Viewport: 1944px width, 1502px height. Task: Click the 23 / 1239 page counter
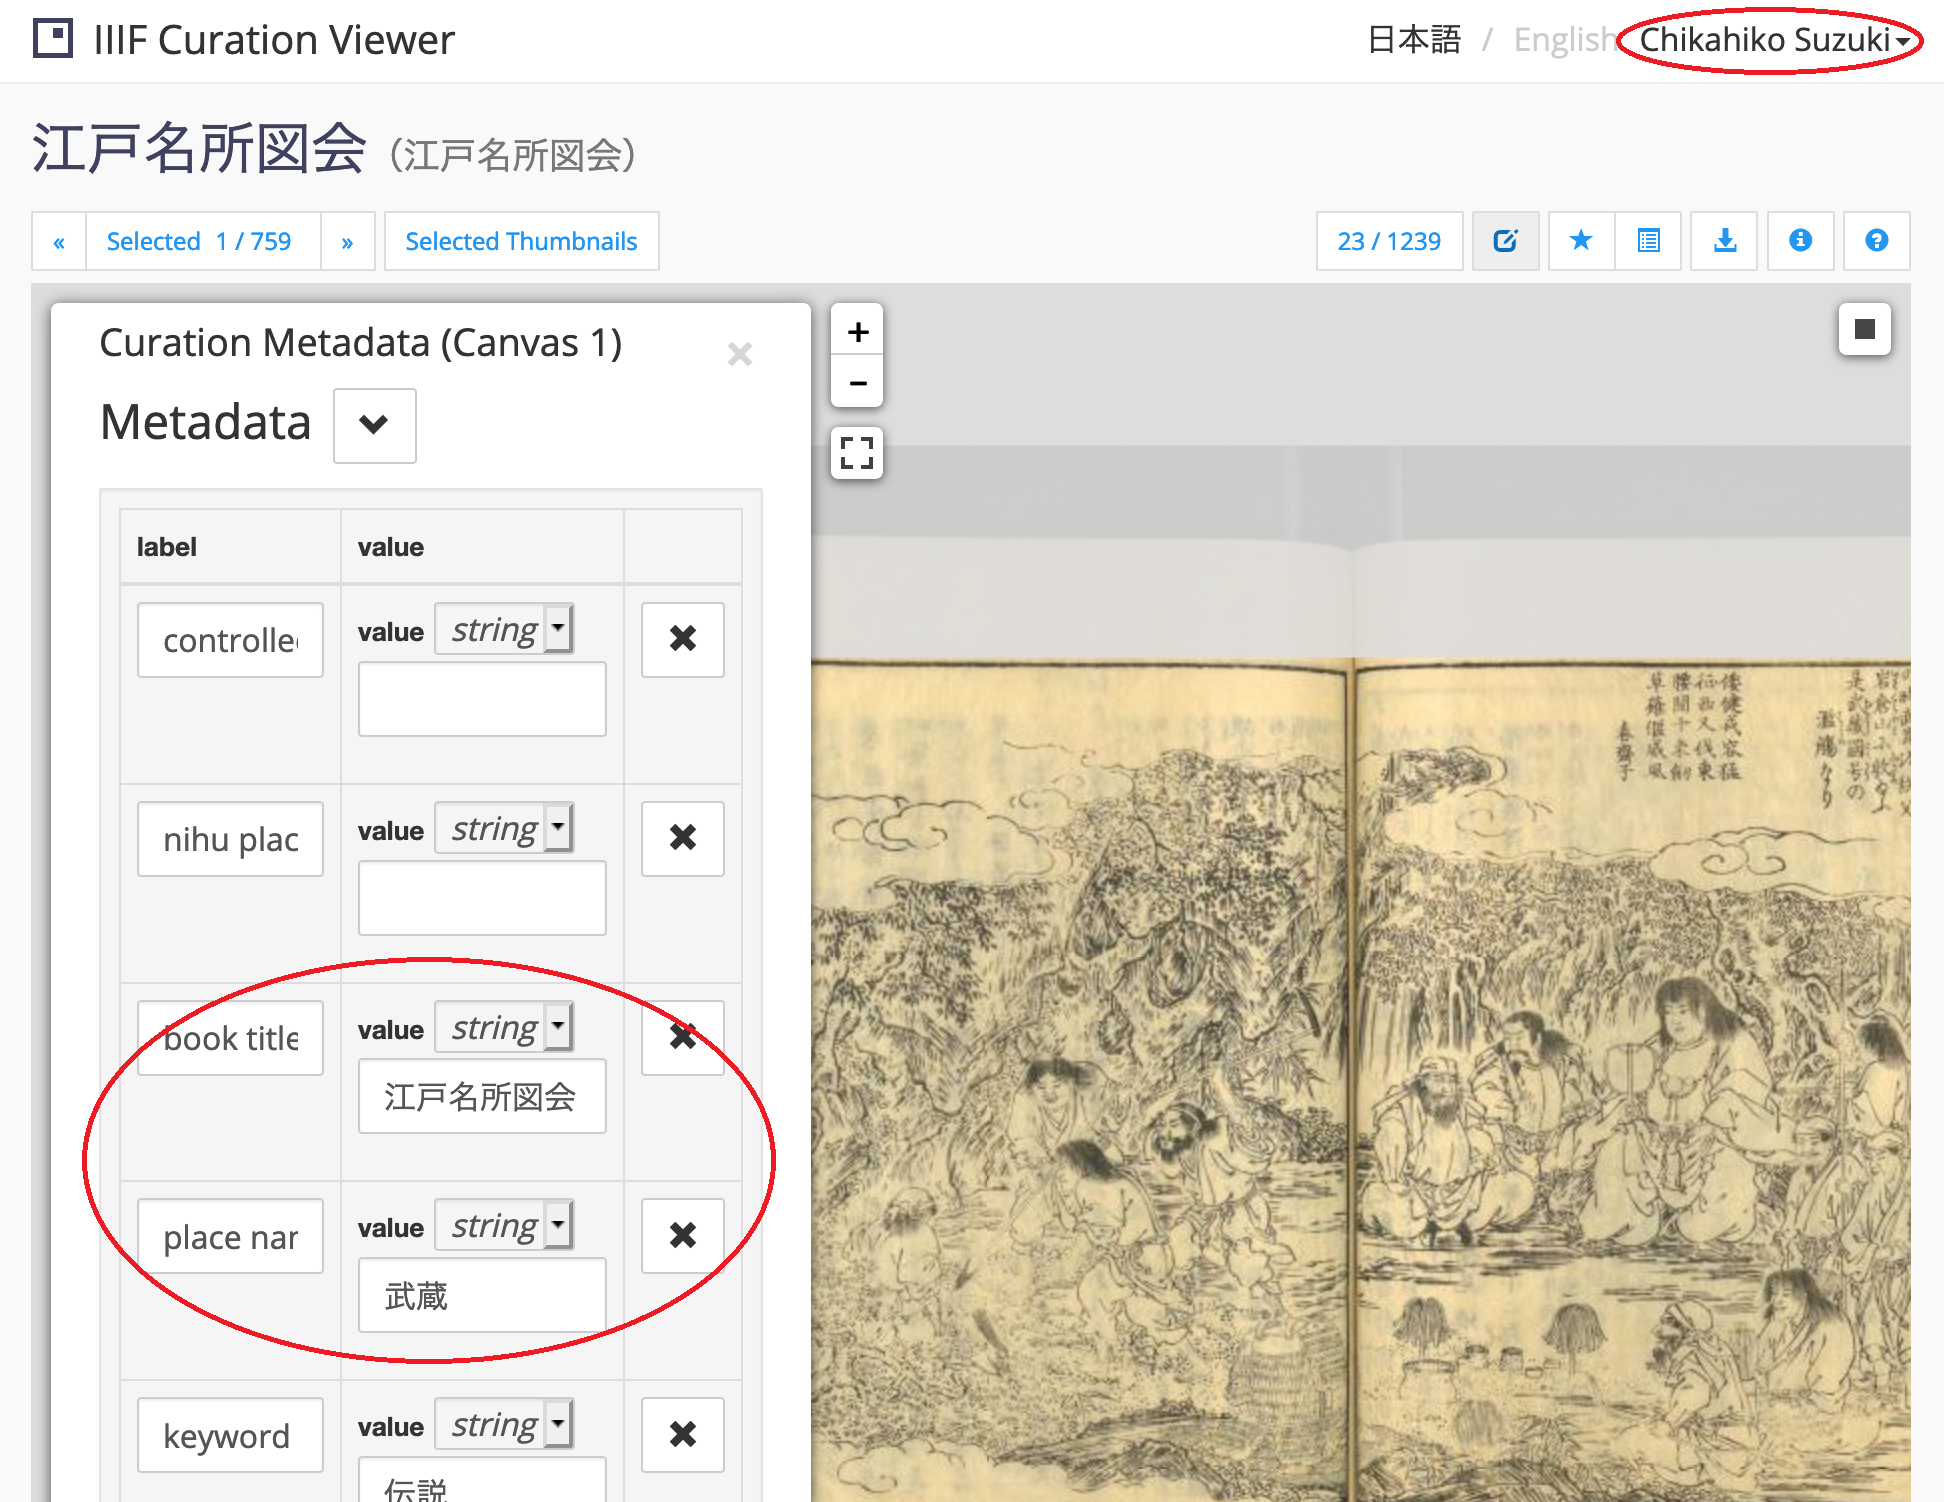pos(1389,241)
